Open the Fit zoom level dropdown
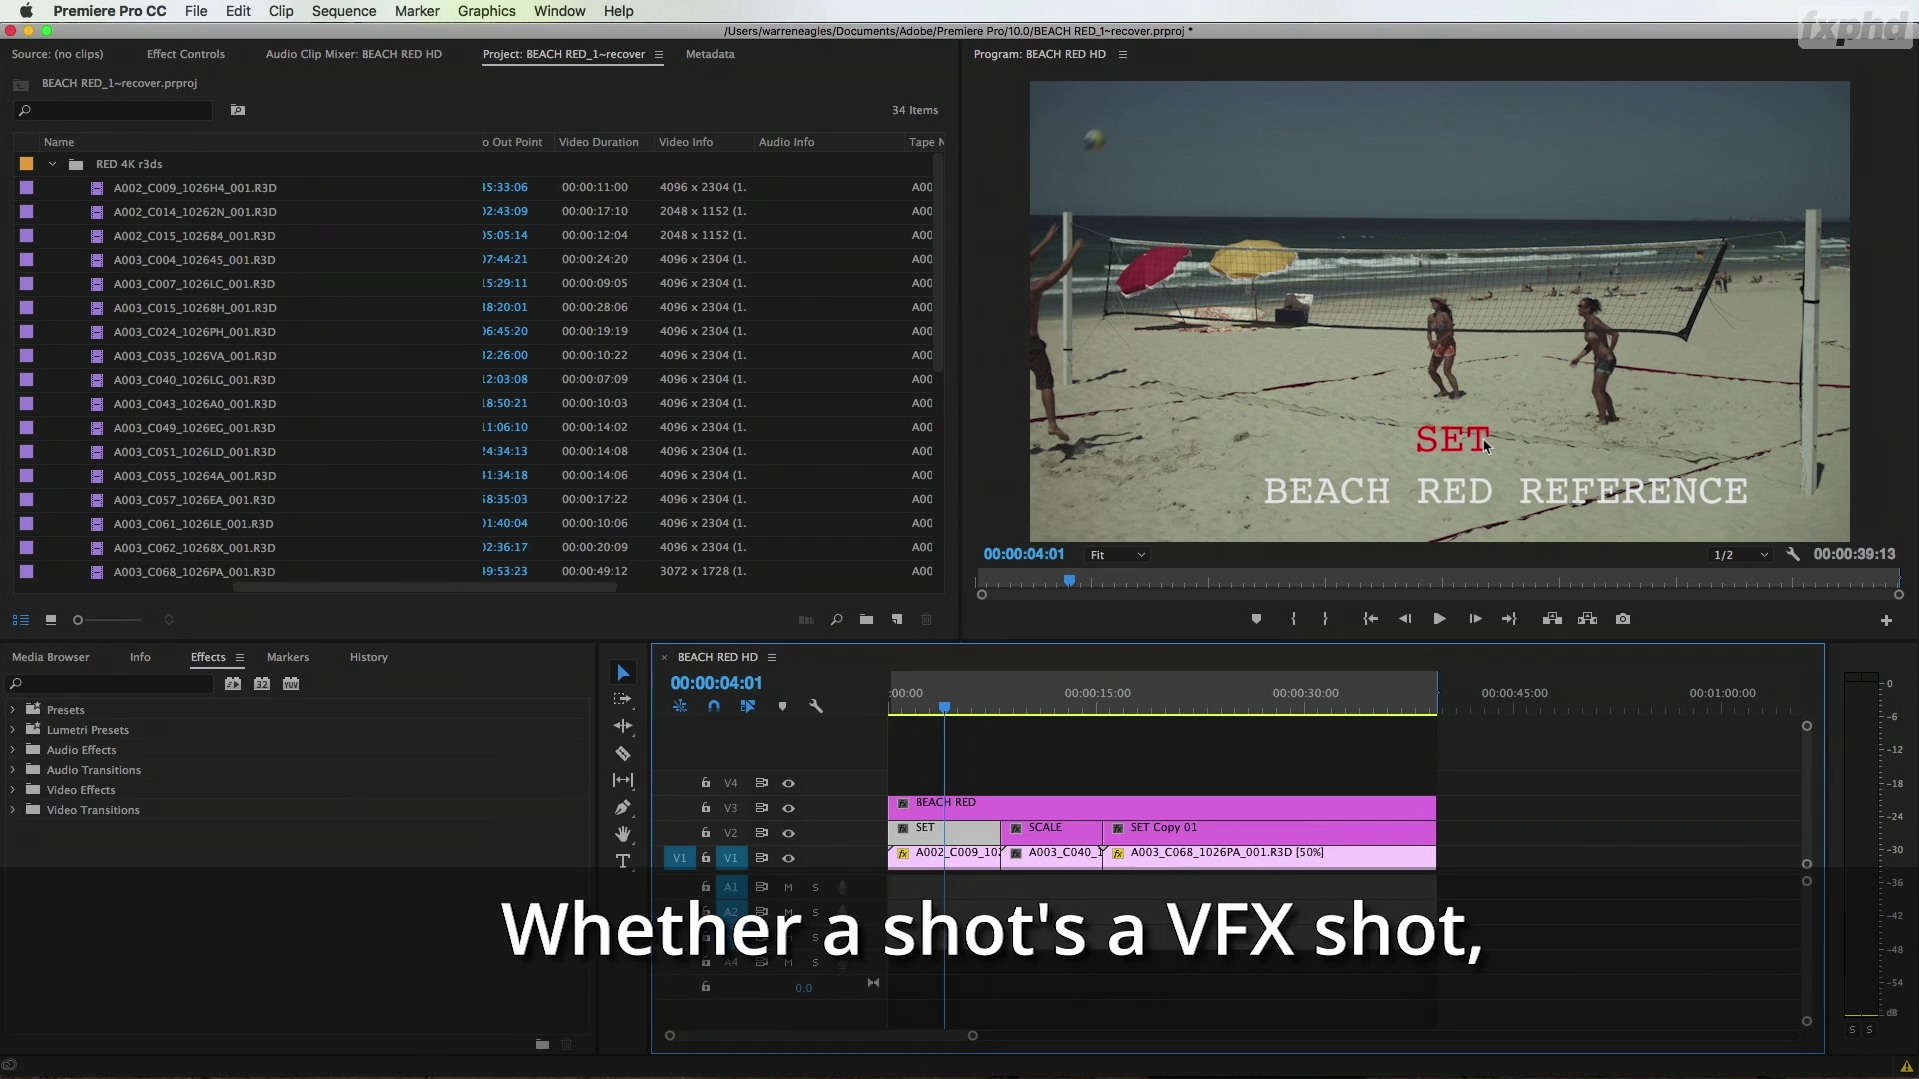This screenshot has width=1919, height=1079. click(x=1117, y=555)
